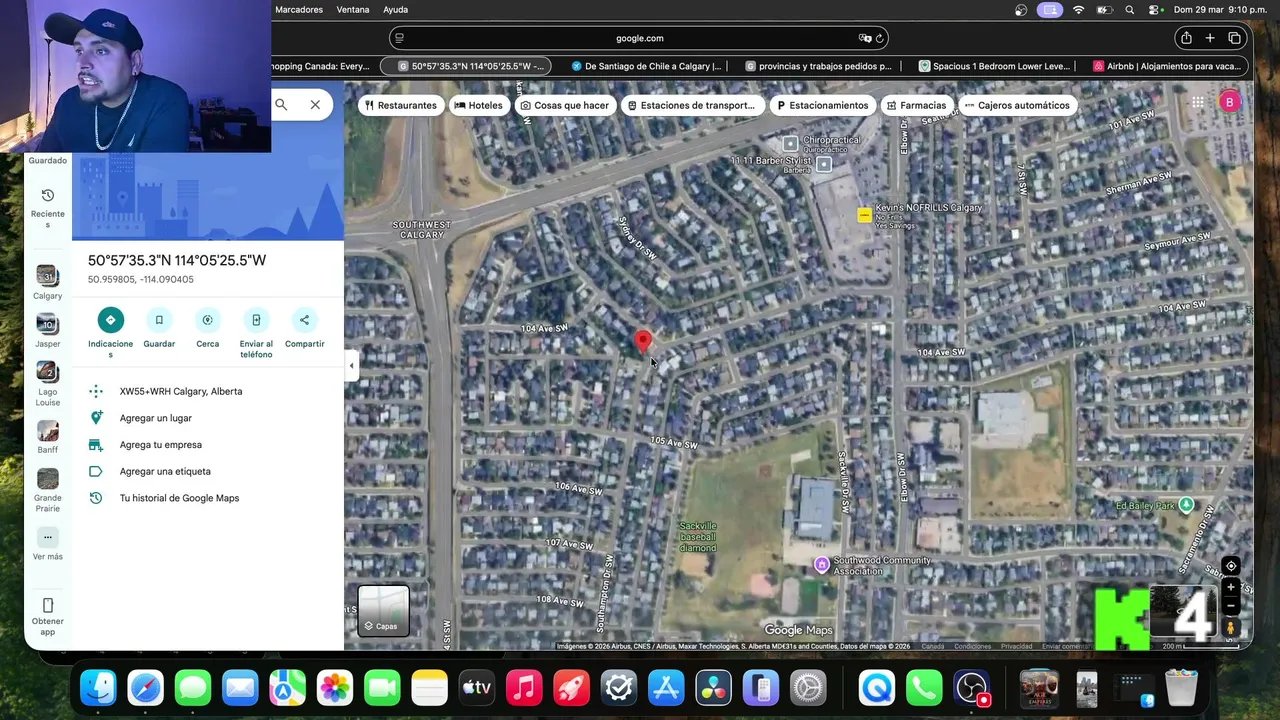Image resolution: width=1280 pixels, height=720 pixels.
Task: Open saved Lago Louise list in sidebar
Action: coord(47,383)
